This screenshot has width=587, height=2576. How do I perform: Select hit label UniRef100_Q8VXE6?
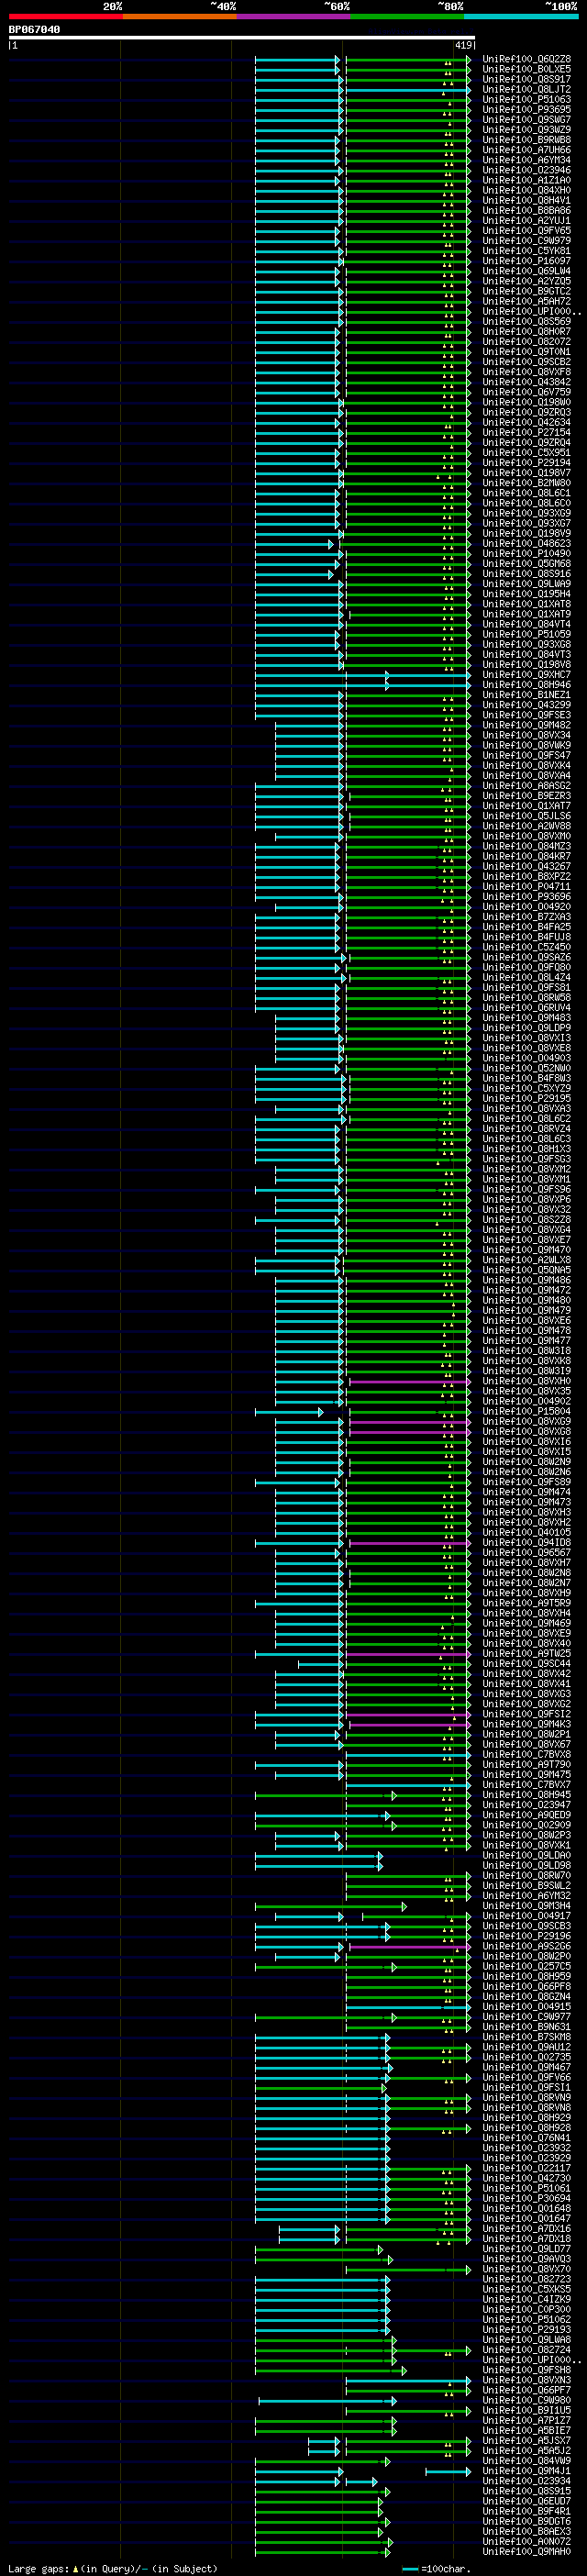[527, 1320]
